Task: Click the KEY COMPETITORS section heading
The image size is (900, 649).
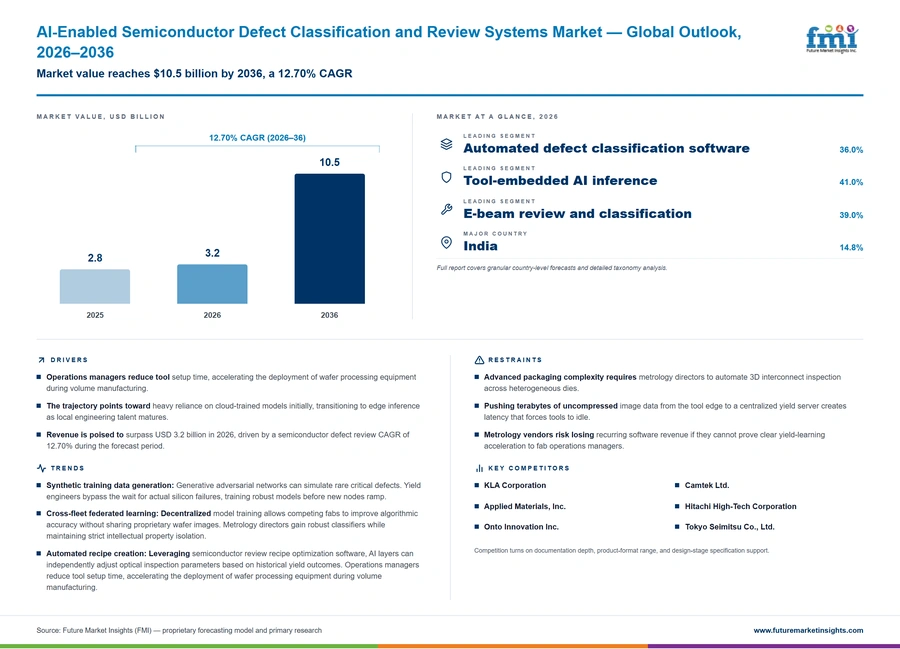Action: (x=529, y=468)
